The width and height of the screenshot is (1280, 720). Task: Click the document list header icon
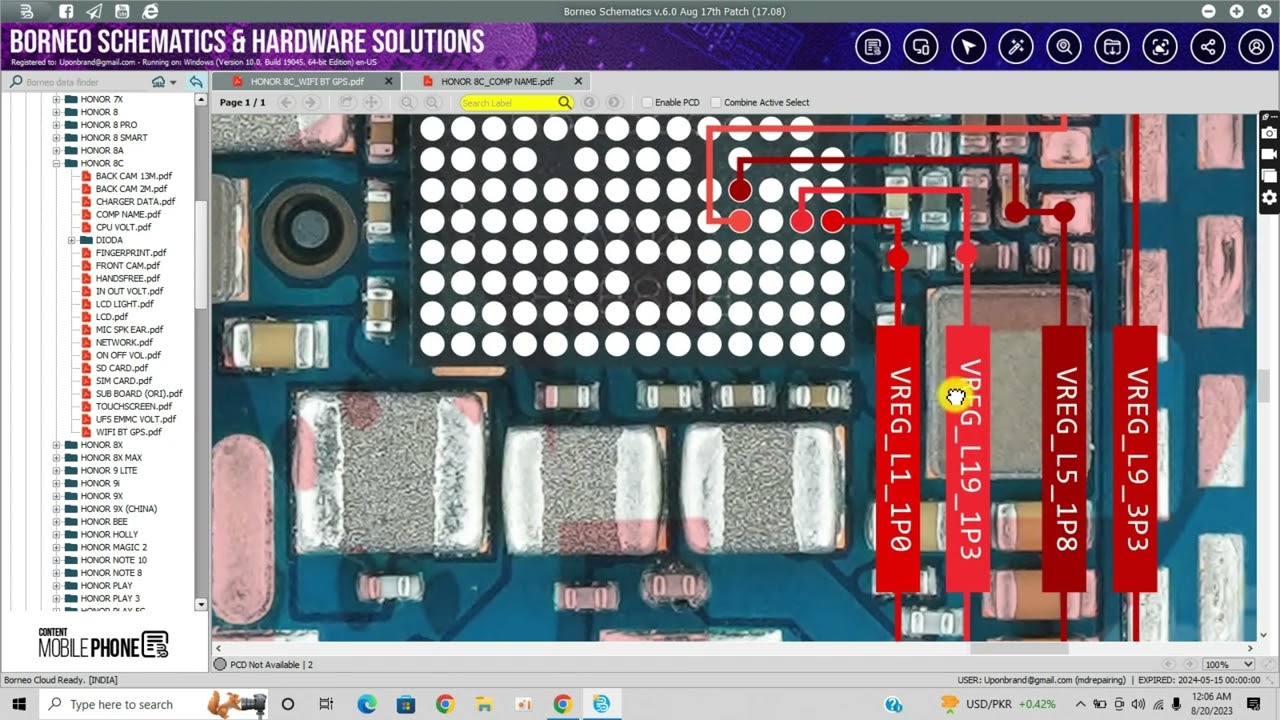pos(873,47)
